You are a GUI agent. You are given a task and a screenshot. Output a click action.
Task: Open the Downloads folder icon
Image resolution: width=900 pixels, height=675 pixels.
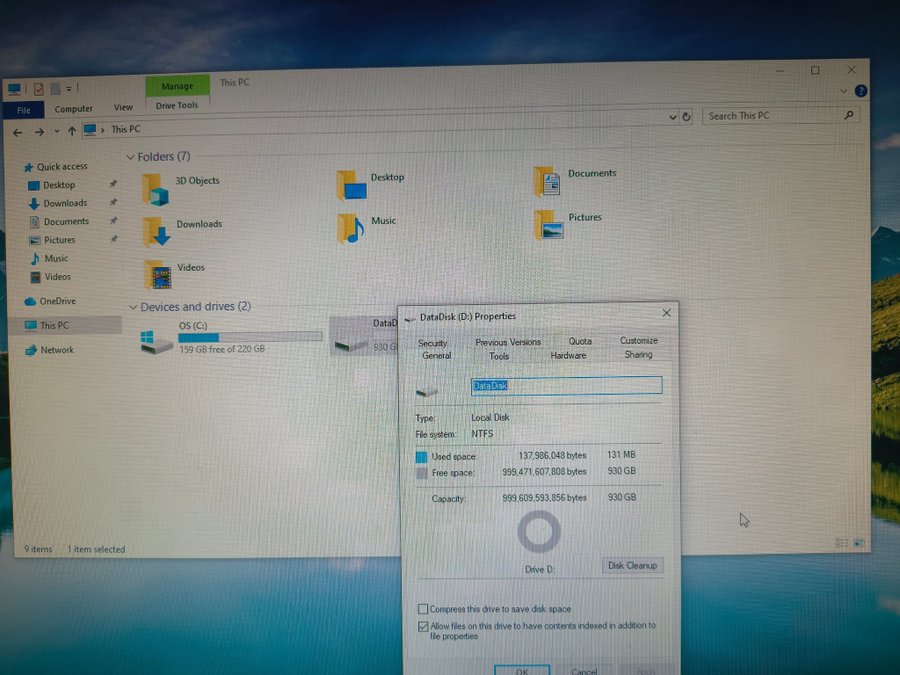pos(155,231)
